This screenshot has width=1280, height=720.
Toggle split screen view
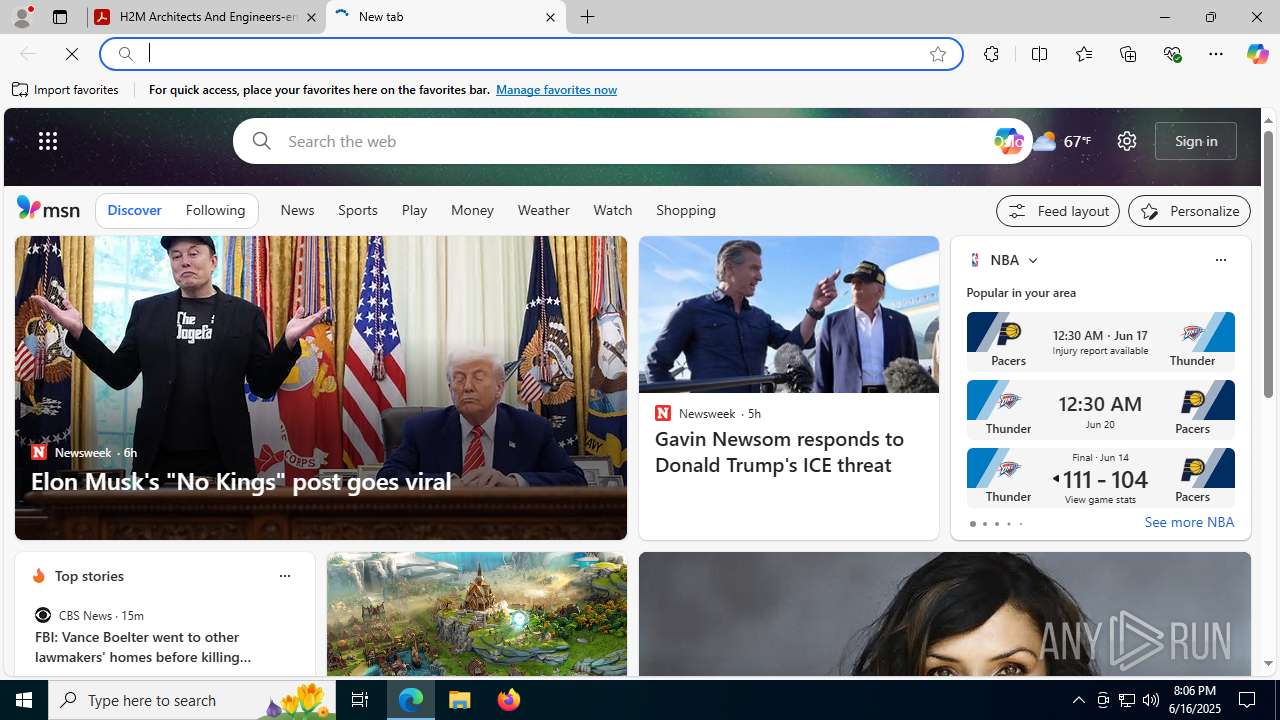click(1040, 54)
